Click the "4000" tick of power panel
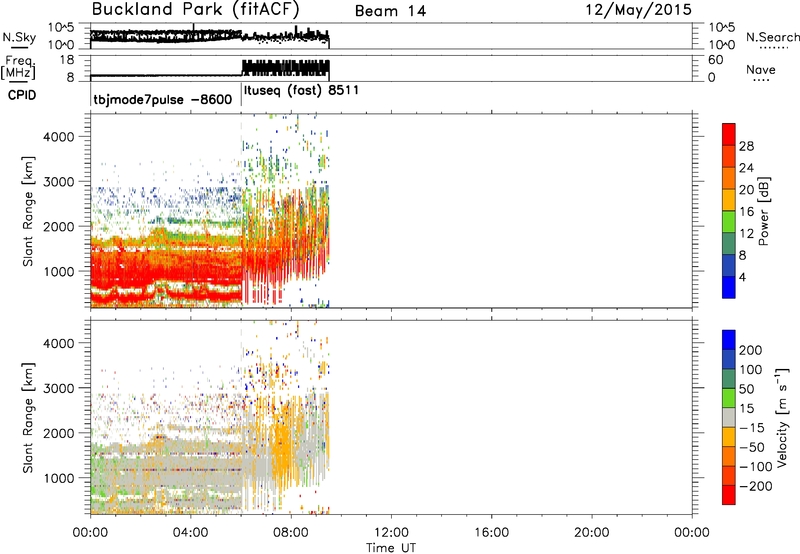This screenshot has height=554, width=800. pos(58,137)
